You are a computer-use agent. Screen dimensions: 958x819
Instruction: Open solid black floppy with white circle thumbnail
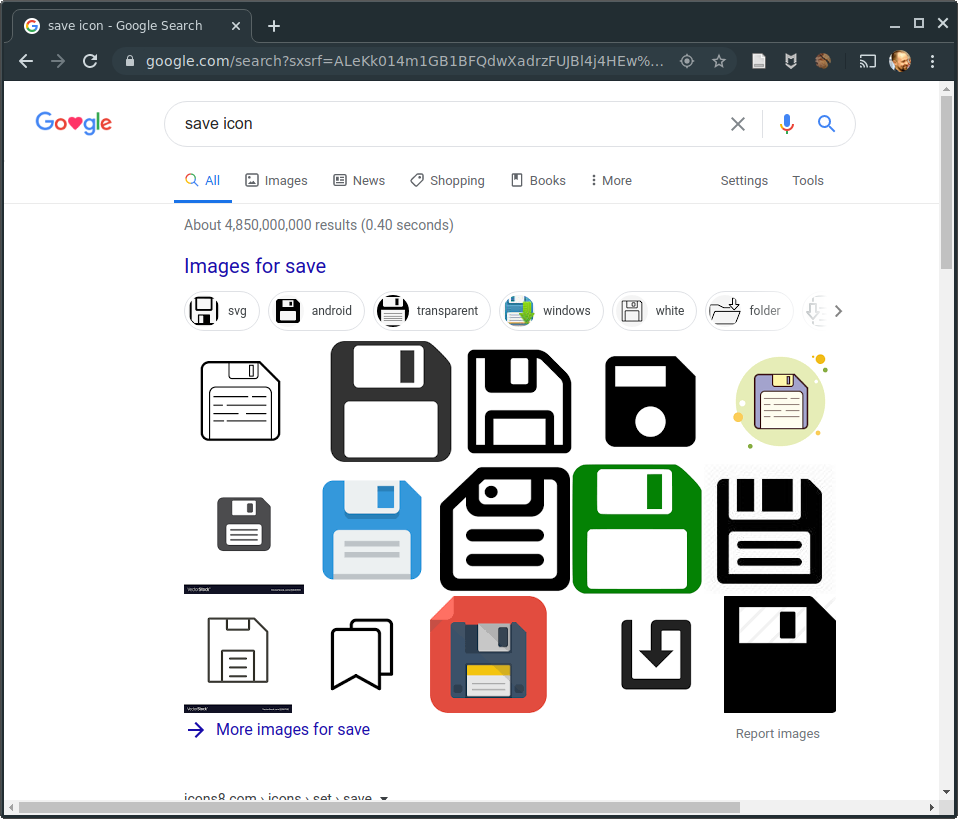pos(650,402)
